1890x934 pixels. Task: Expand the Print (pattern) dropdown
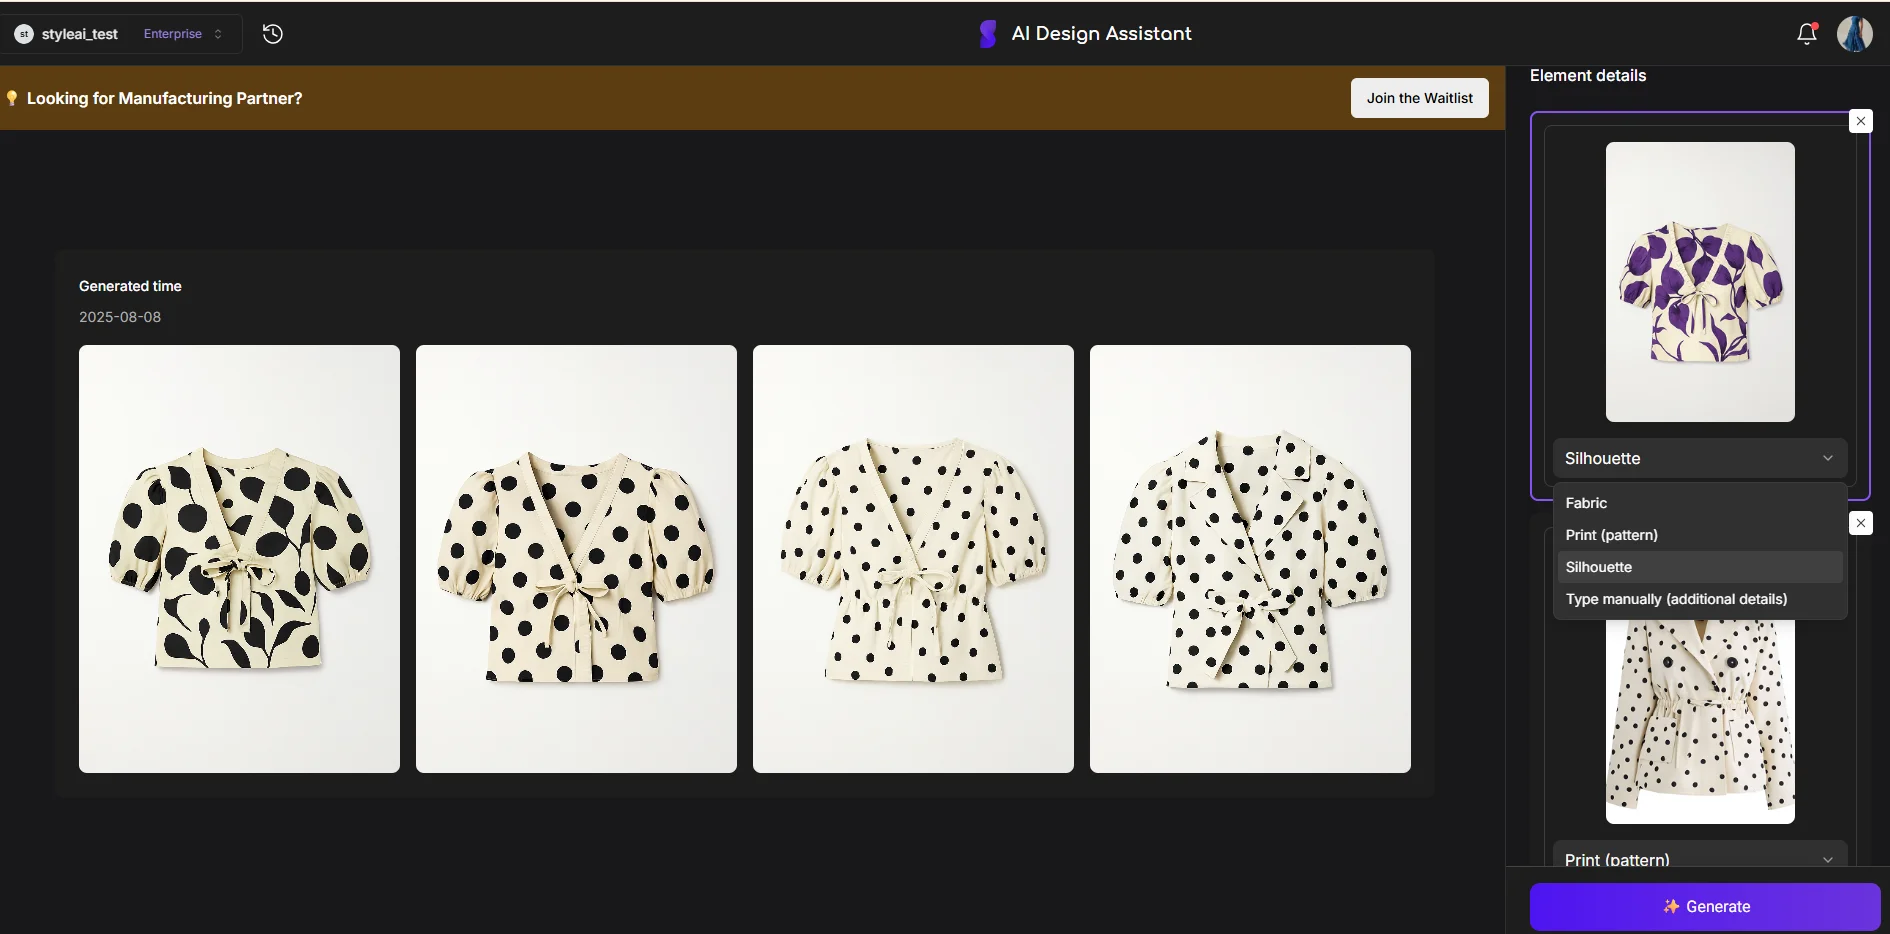pos(1701,859)
